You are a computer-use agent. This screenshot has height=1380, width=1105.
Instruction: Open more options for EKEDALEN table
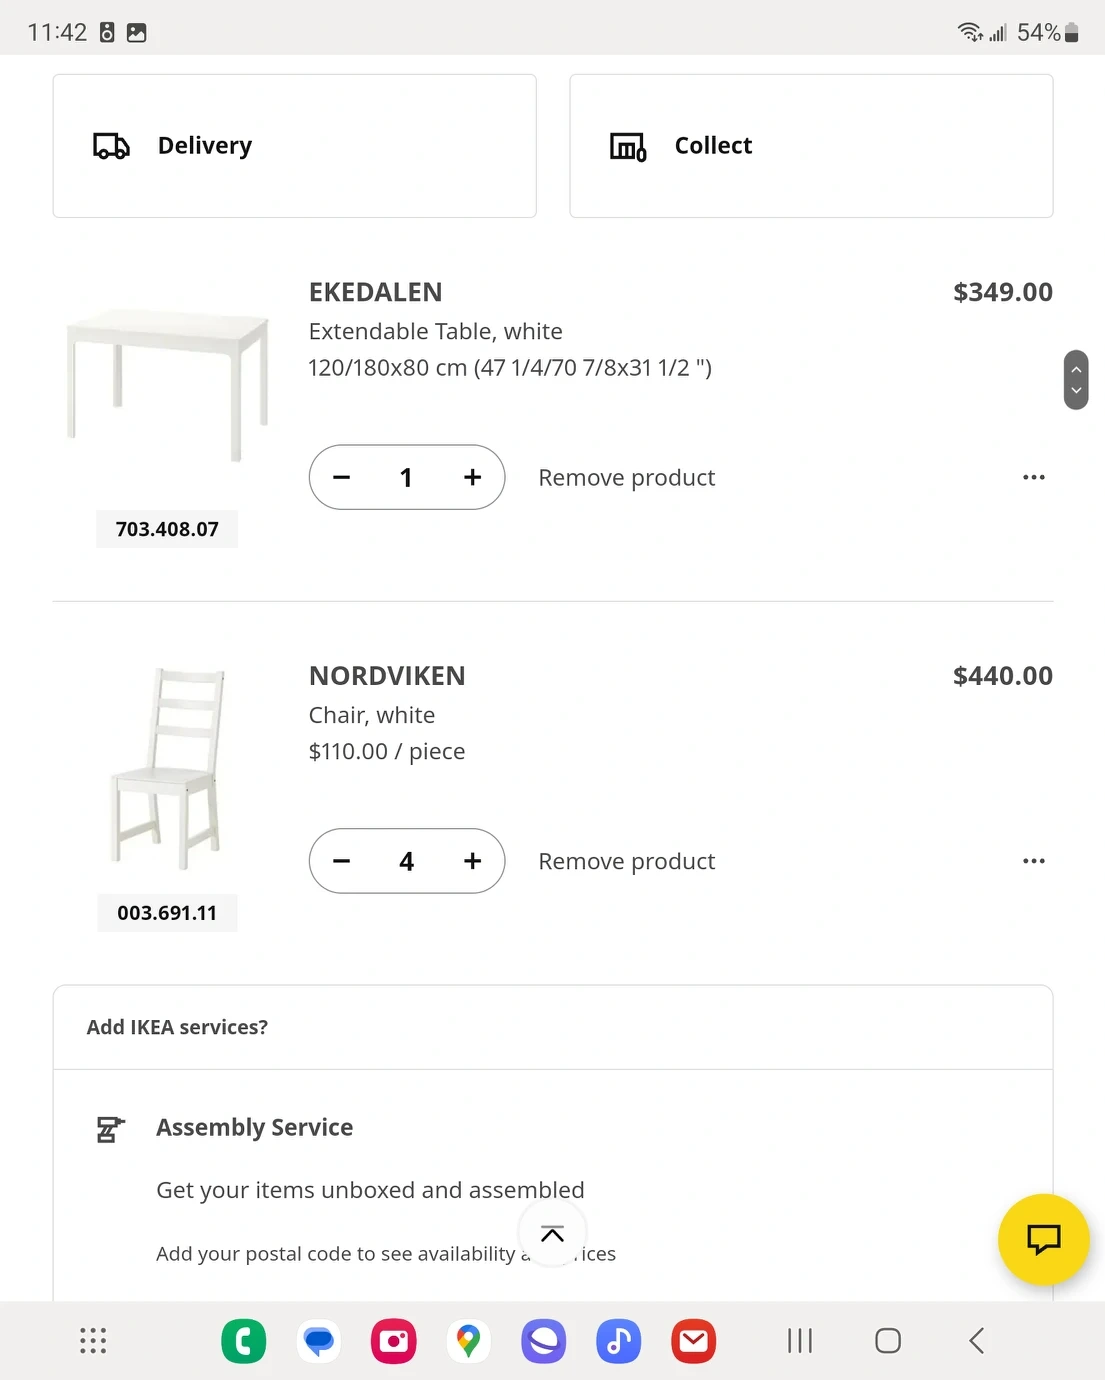(1033, 478)
